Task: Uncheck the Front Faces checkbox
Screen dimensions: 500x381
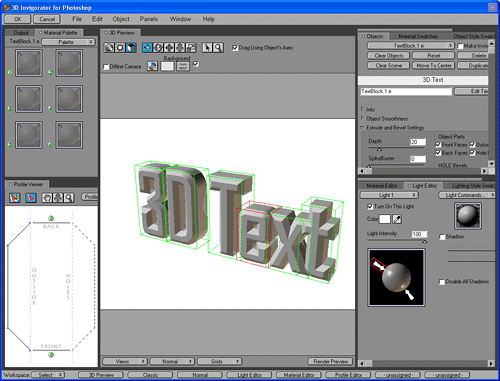Action: tap(438, 145)
